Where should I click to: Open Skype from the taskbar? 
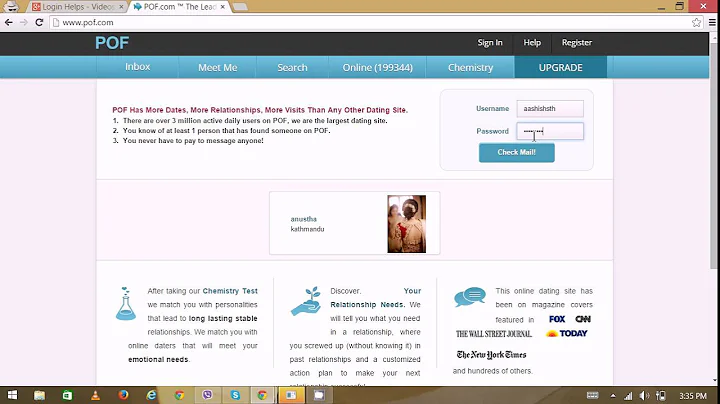(x=235, y=395)
